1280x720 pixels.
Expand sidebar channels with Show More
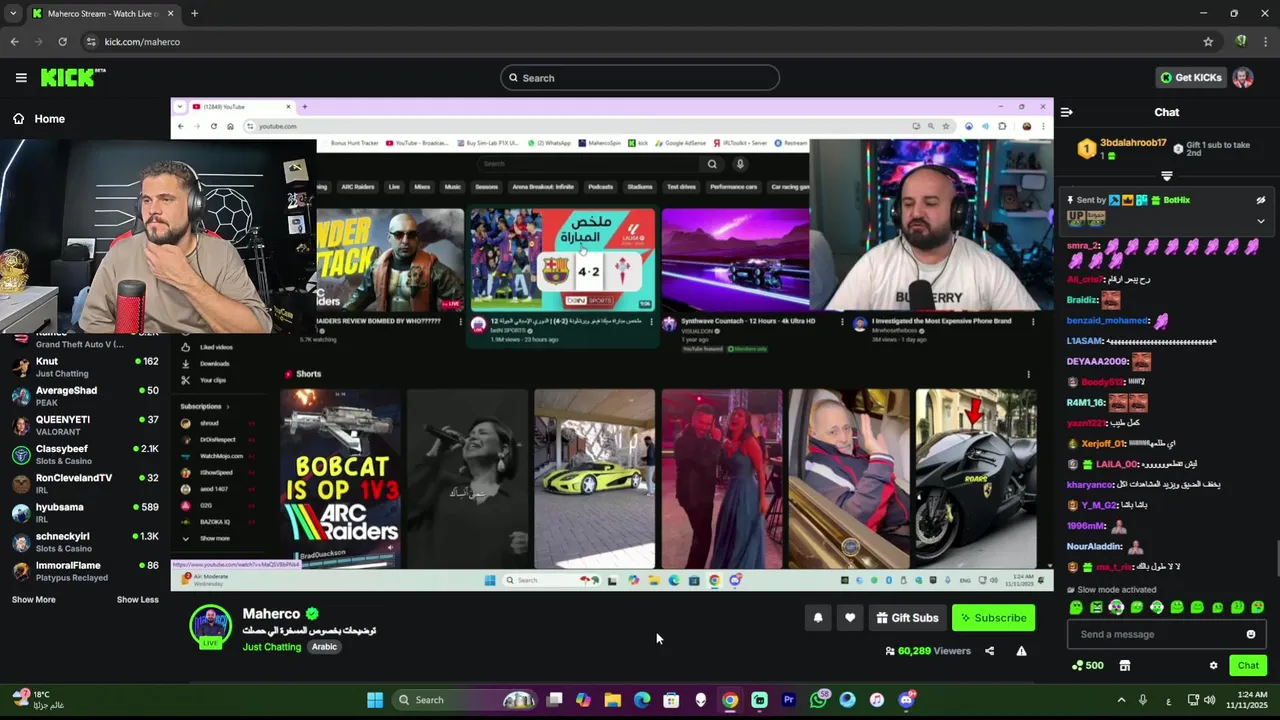coord(34,600)
